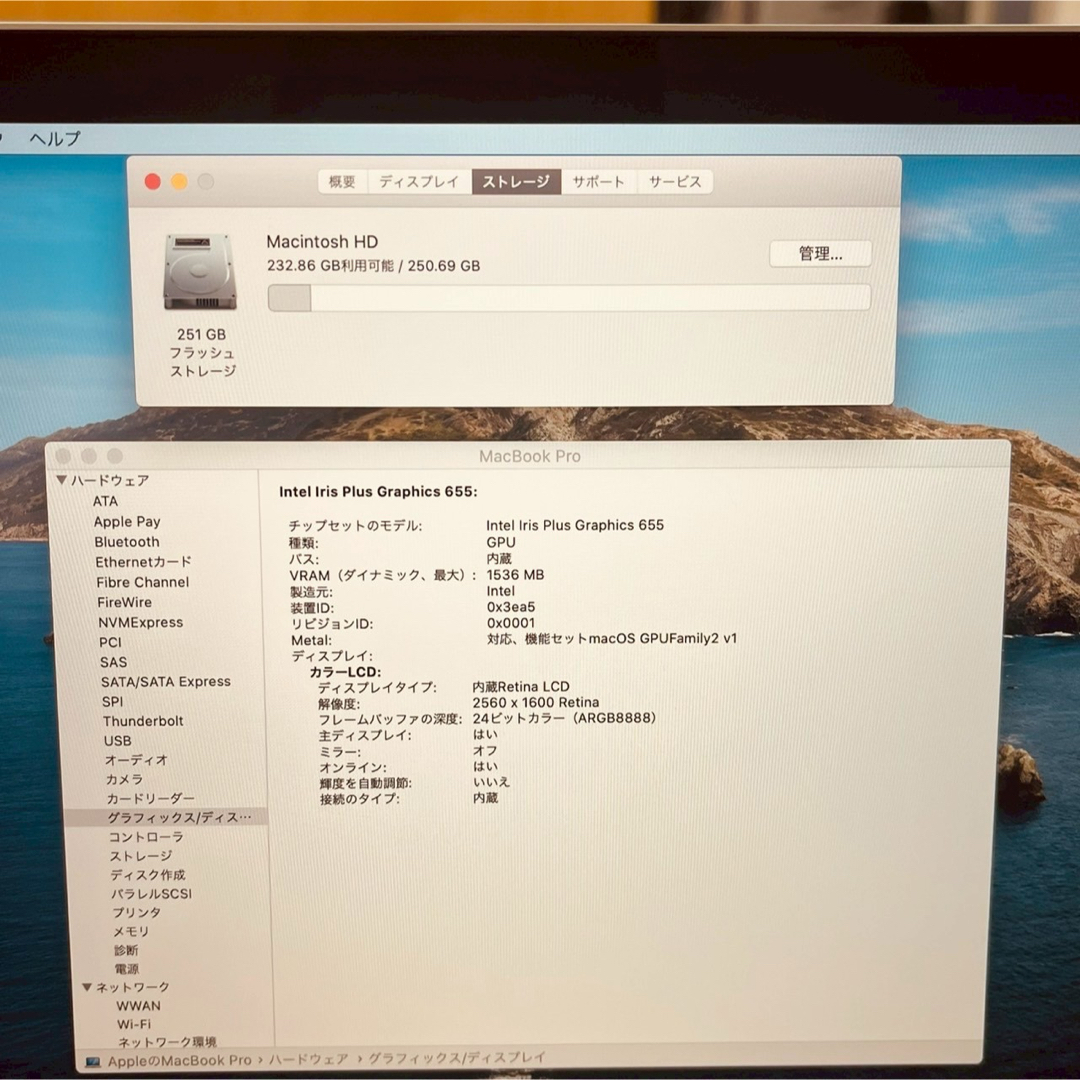Select FireWire in sidebar
Image resolution: width=1080 pixels, height=1080 pixels.
point(125,602)
